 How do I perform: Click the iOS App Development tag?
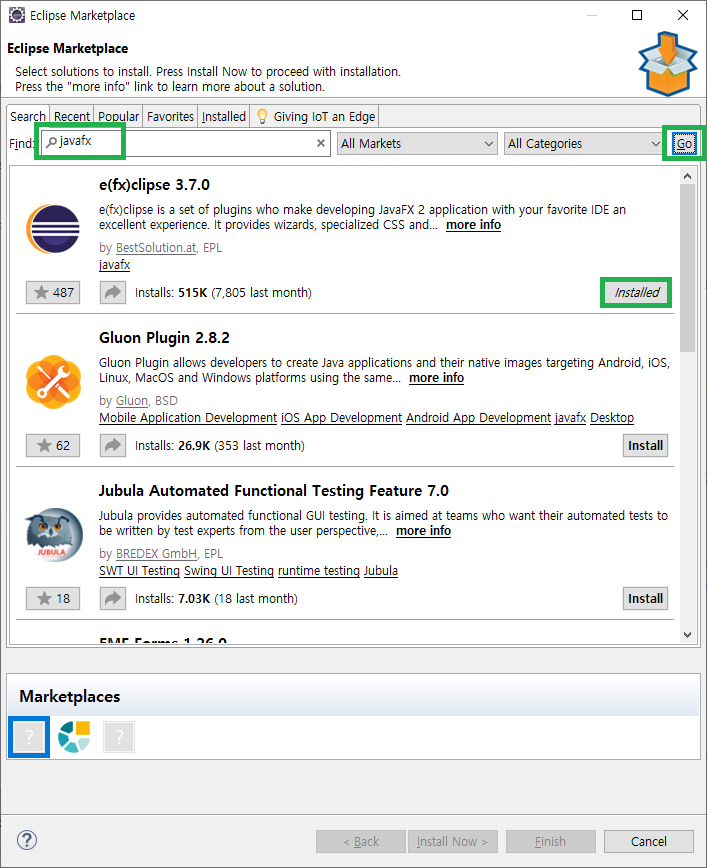tap(342, 417)
